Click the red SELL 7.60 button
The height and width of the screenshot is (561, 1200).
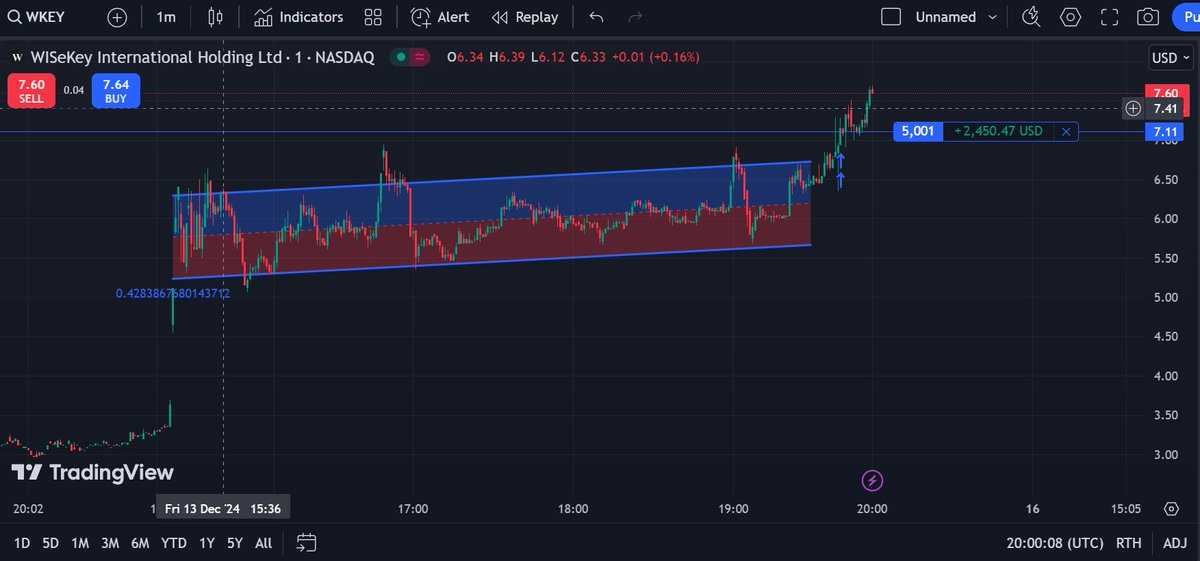(30, 91)
